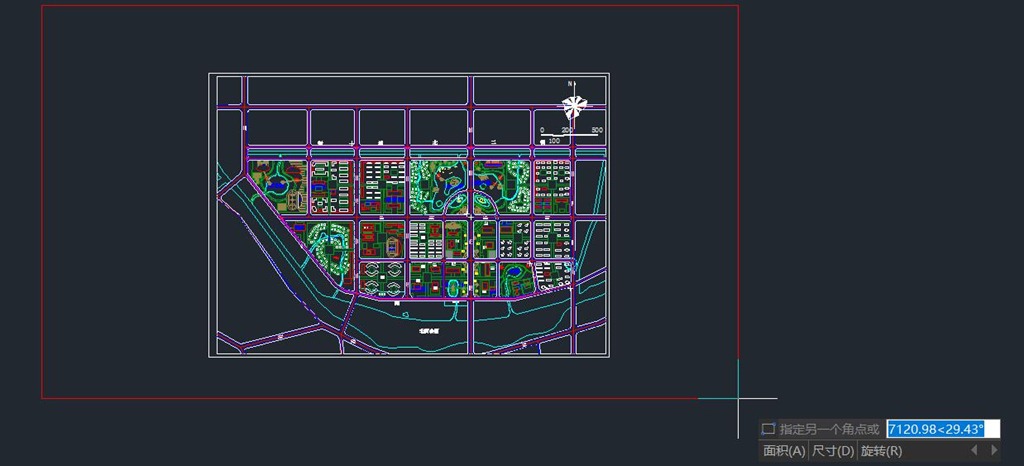Click the 500 label on the scale bar
The width and height of the screenshot is (1024, 466).
tap(596, 130)
